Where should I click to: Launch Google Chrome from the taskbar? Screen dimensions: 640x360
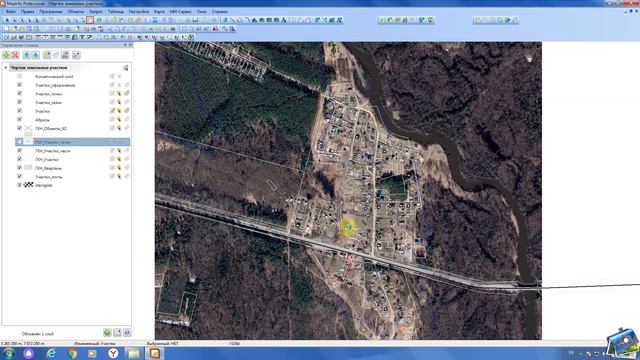click(x=72, y=353)
